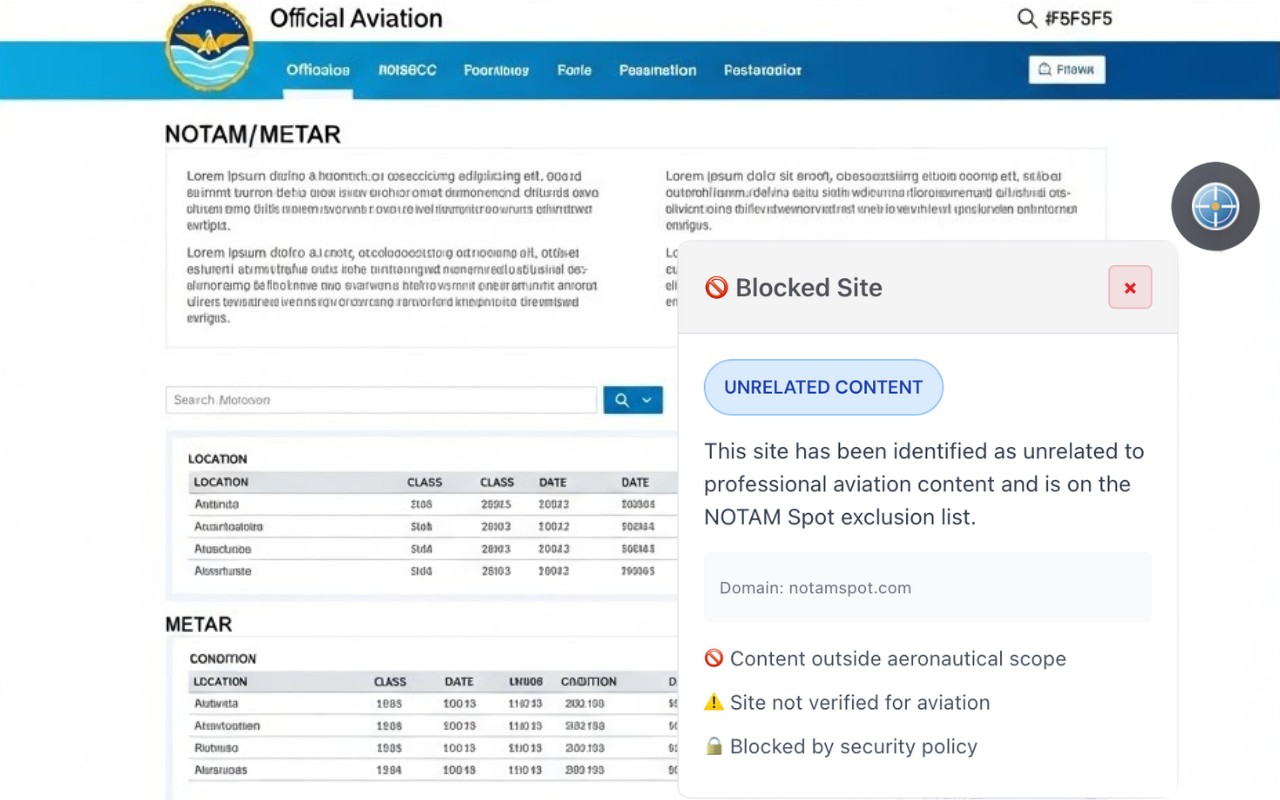Click the Fnawk button in the navigation bar
1280x800 pixels.
(1066, 70)
